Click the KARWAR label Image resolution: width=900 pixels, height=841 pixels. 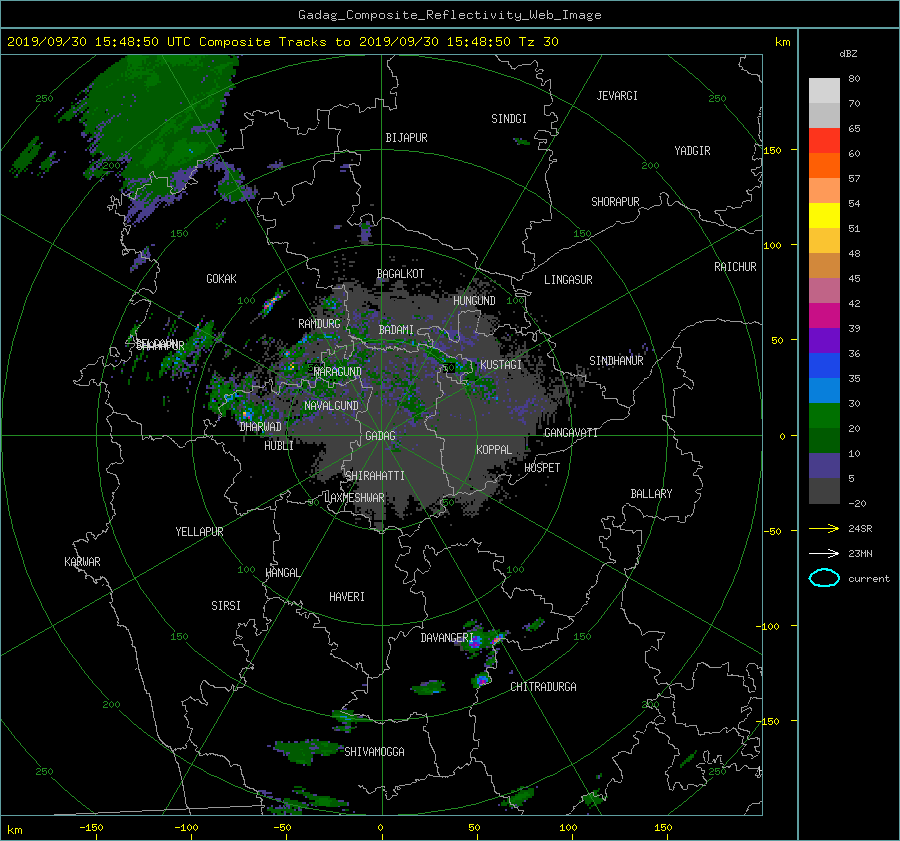[82, 562]
